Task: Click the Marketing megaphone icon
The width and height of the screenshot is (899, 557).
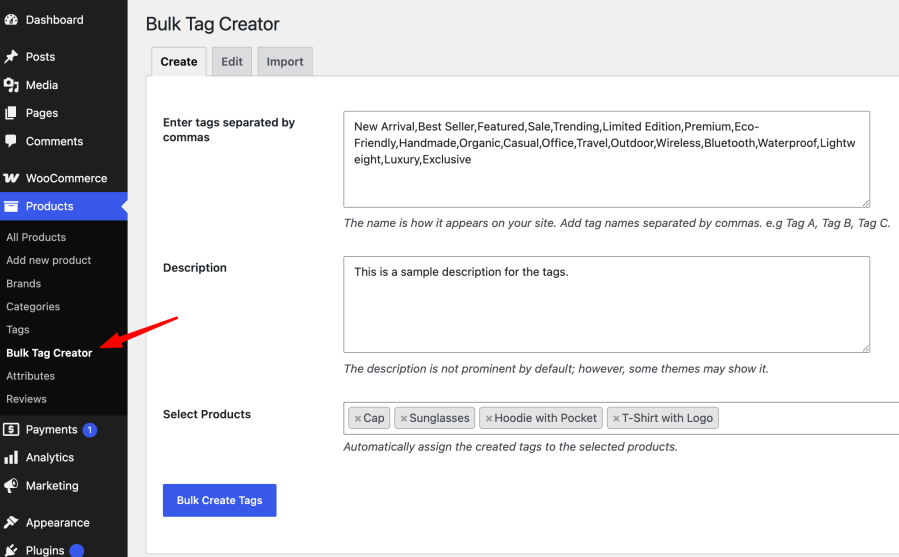Action: click(11, 485)
